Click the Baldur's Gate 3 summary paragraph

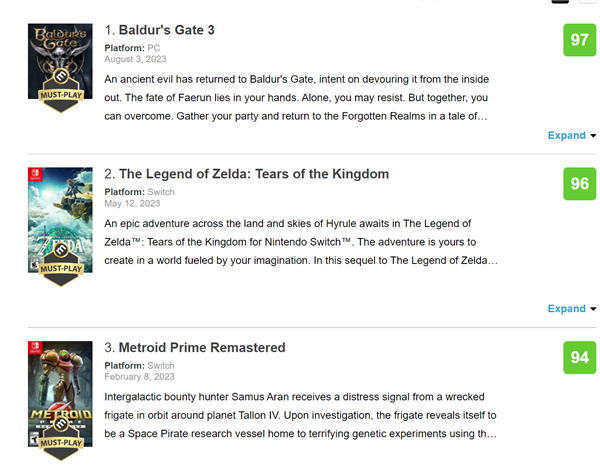pyautogui.click(x=296, y=97)
